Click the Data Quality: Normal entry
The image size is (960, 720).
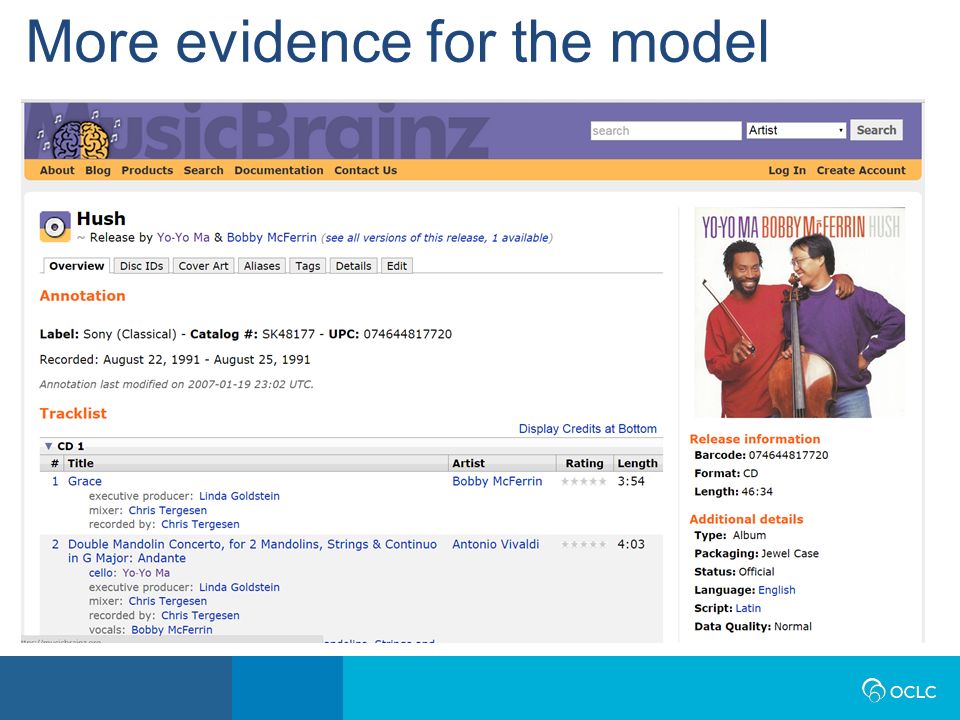coord(753,626)
